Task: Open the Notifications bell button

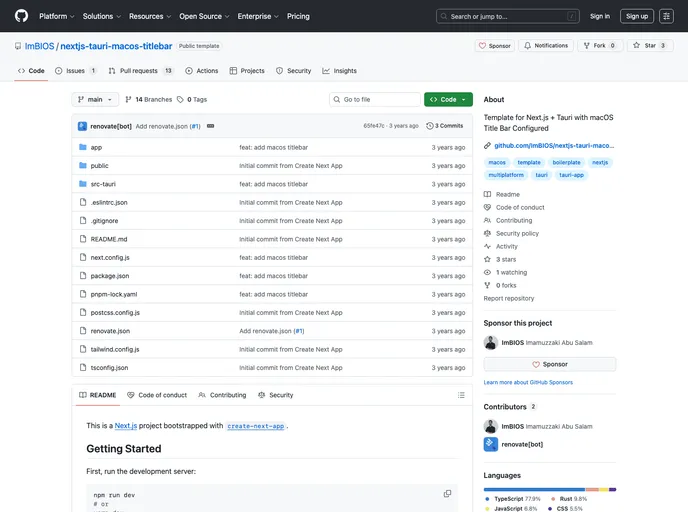Action: tap(545, 46)
